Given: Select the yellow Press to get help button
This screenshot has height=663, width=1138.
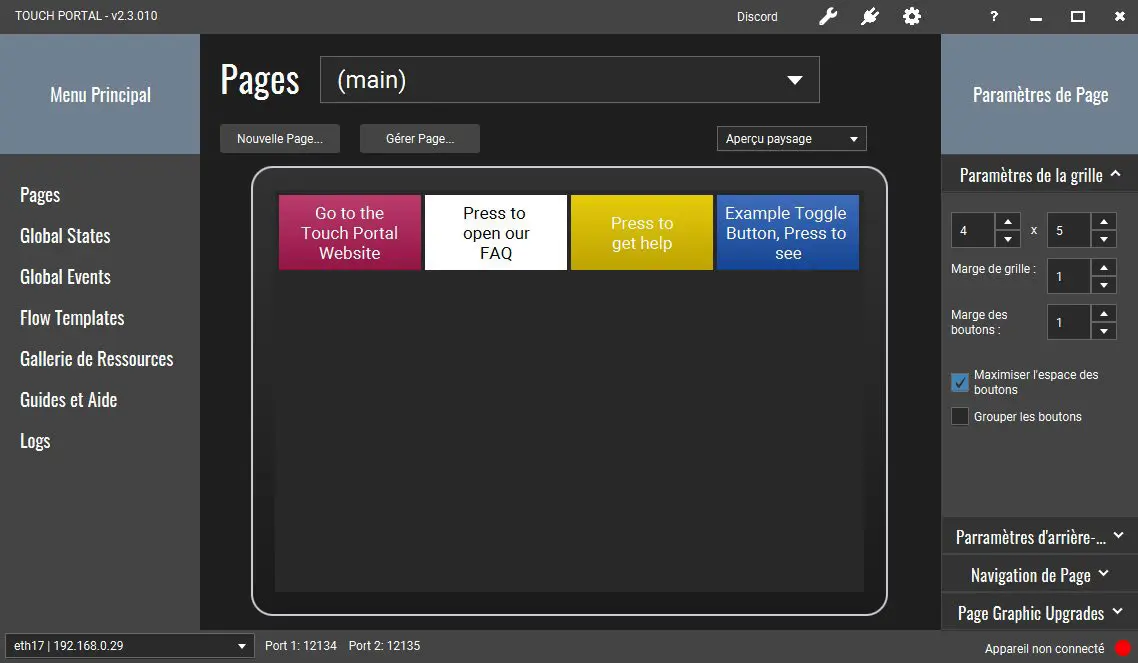Looking at the screenshot, I should click(642, 233).
